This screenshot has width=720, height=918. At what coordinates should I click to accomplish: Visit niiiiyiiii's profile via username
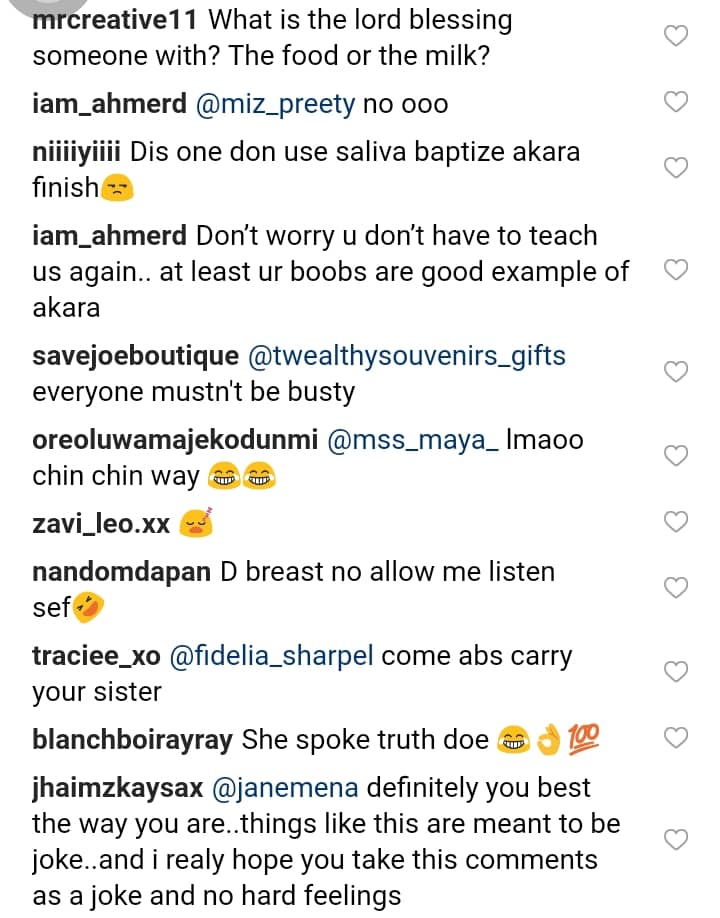[77, 153]
